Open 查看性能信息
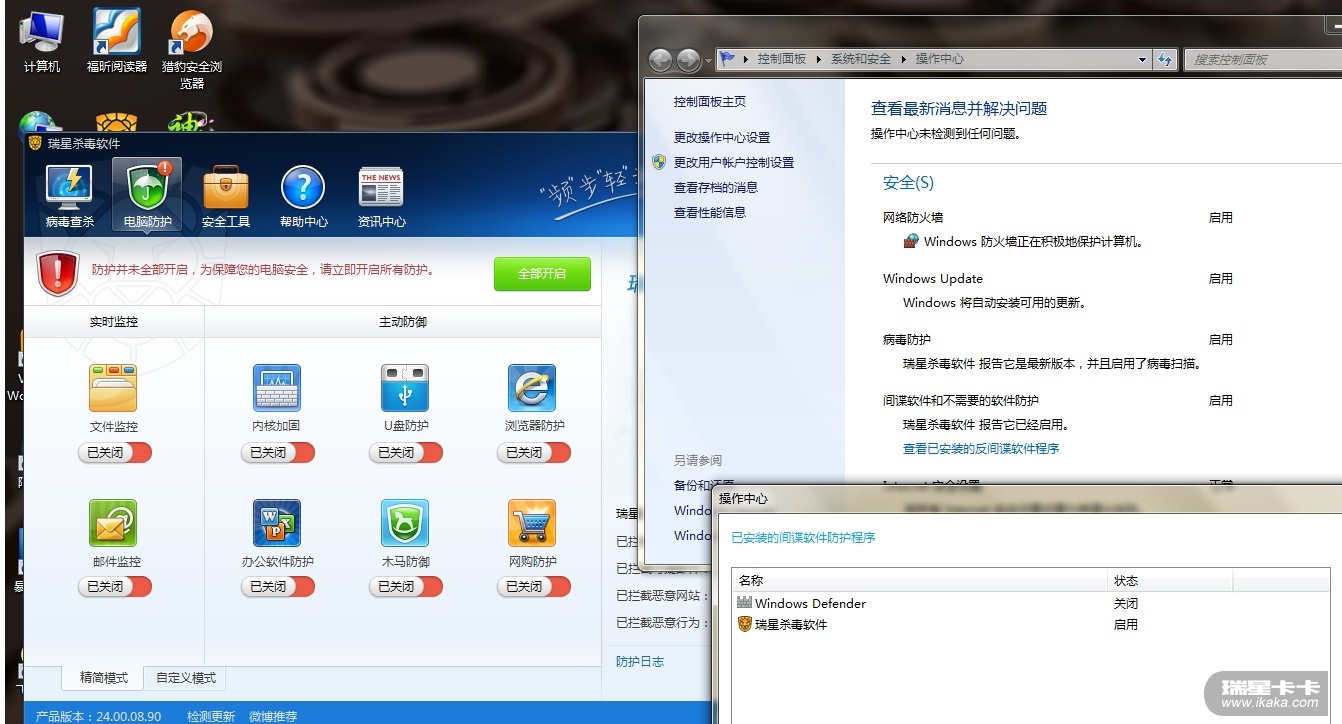1342x724 pixels. coord(710,213)
